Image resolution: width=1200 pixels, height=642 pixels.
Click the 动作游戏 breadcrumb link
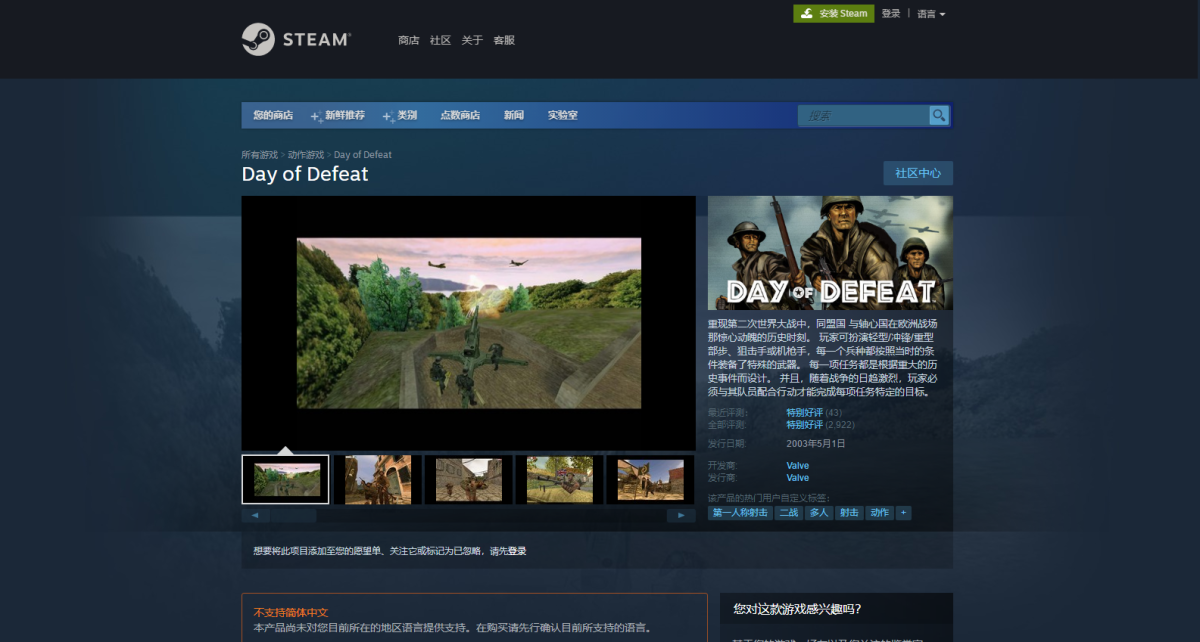tap(306, 155)
